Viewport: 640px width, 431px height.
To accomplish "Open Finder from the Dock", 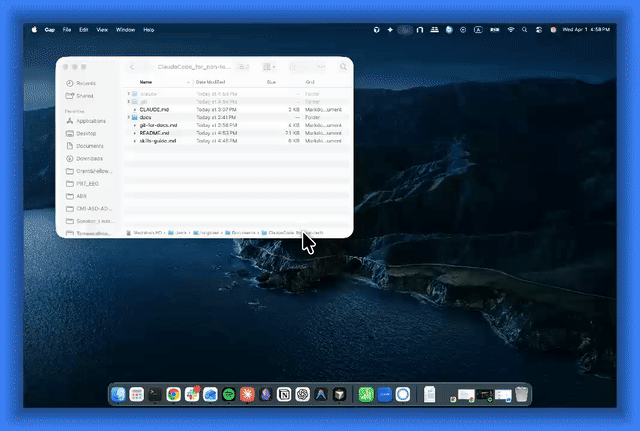I will pos(118,394).
